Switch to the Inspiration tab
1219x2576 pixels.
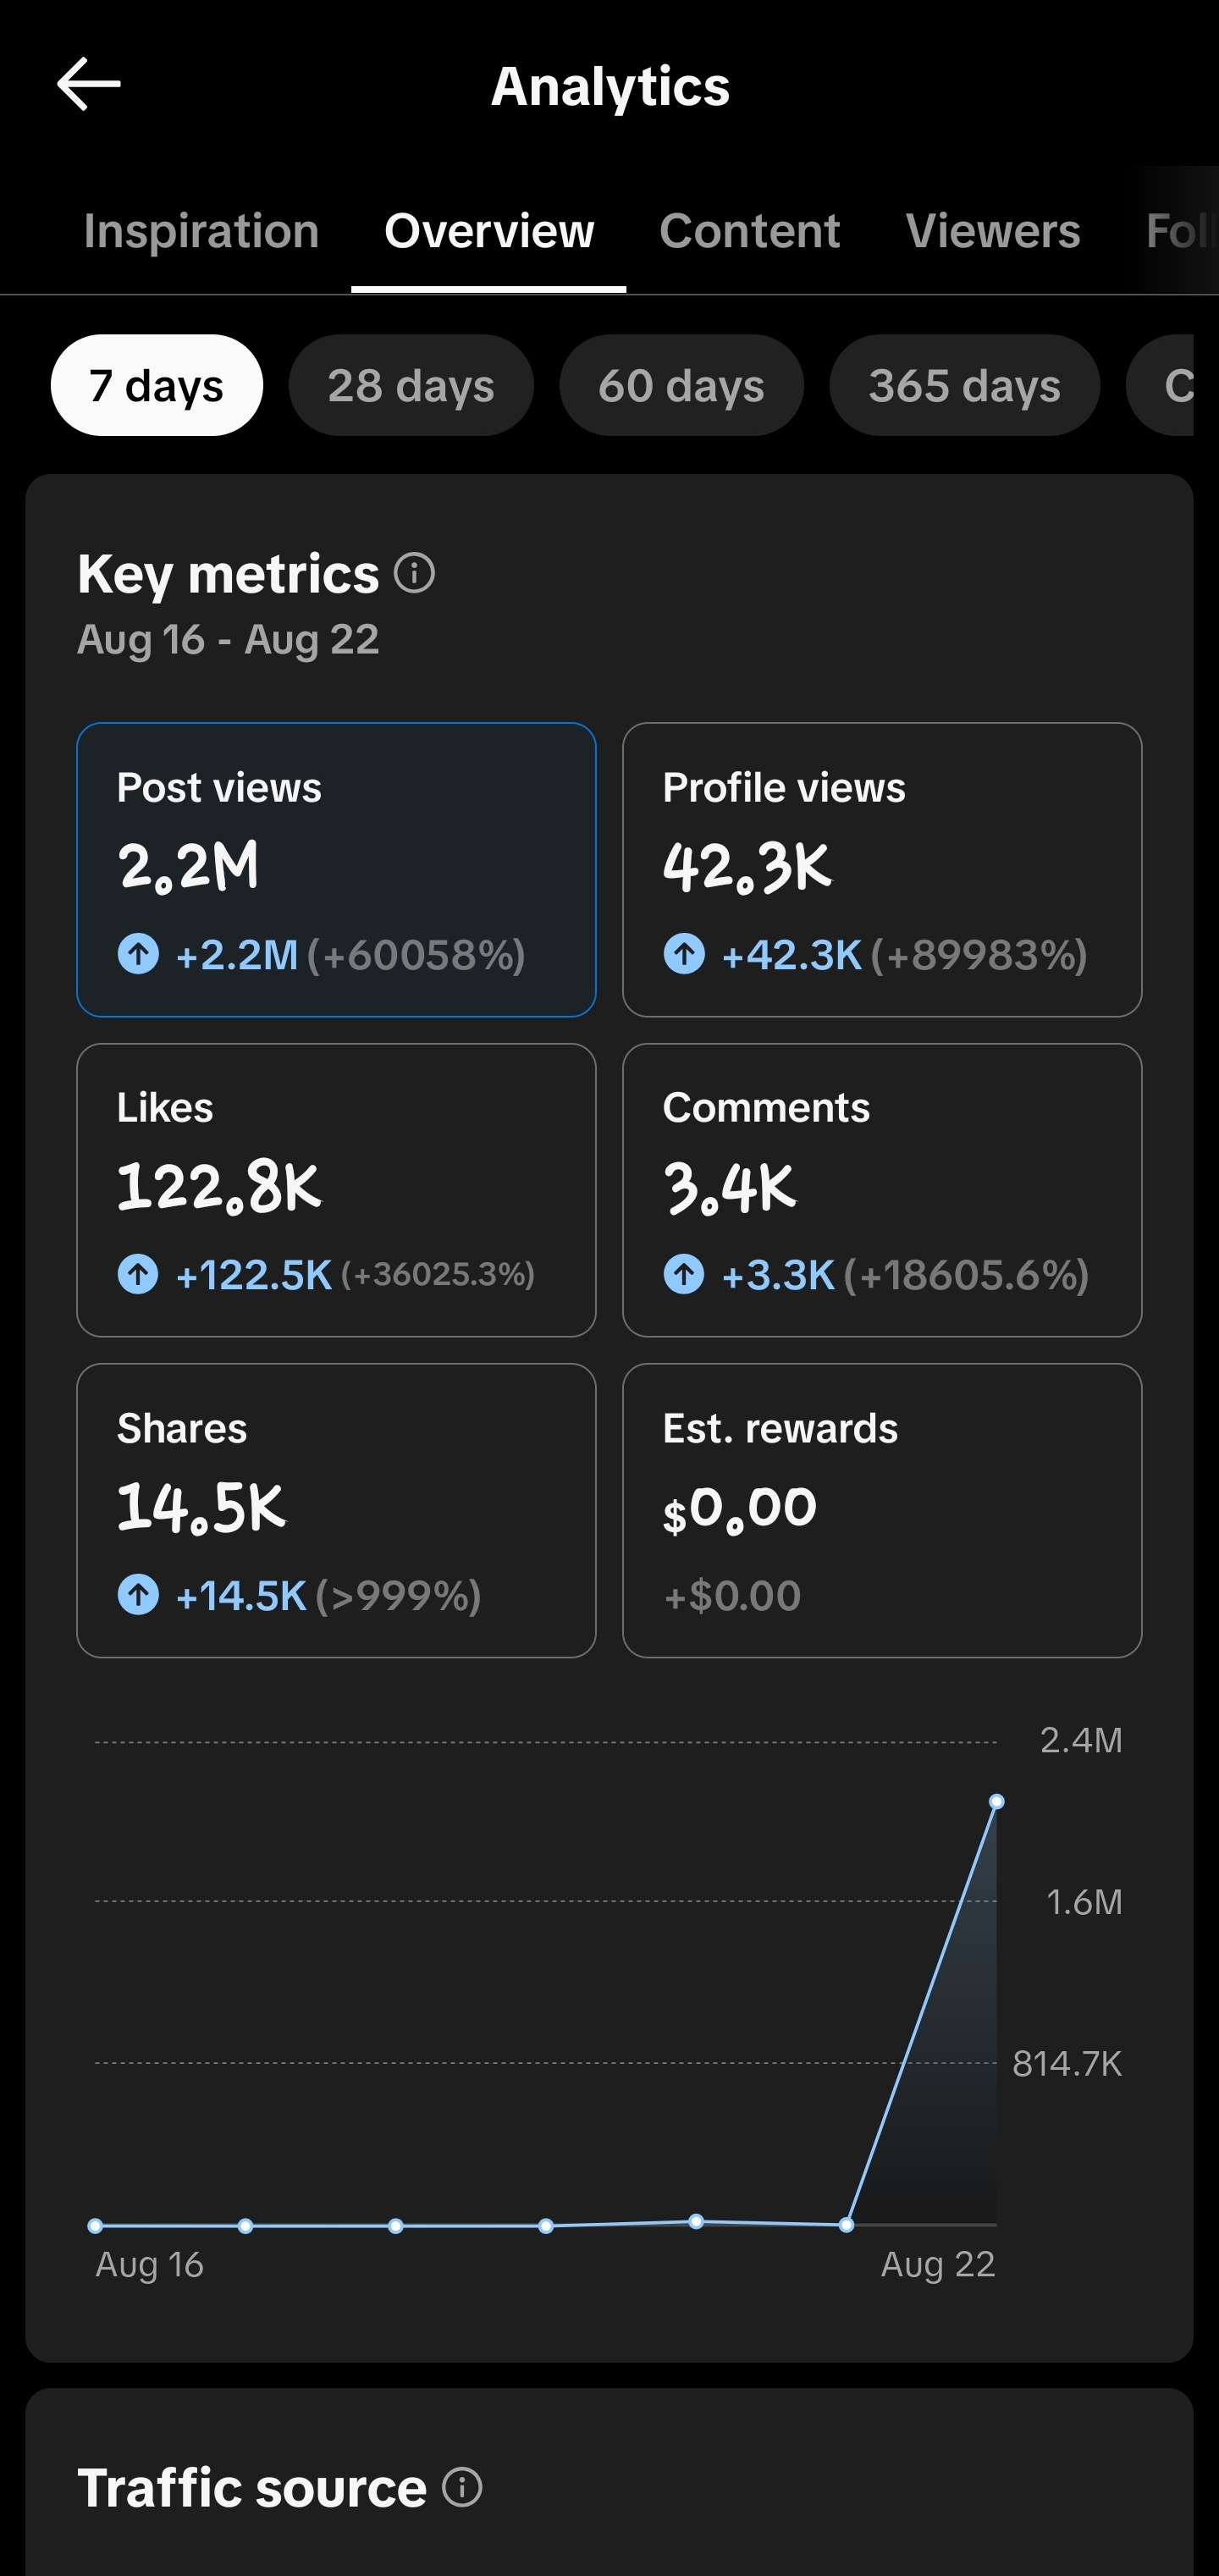coord(201,231)
